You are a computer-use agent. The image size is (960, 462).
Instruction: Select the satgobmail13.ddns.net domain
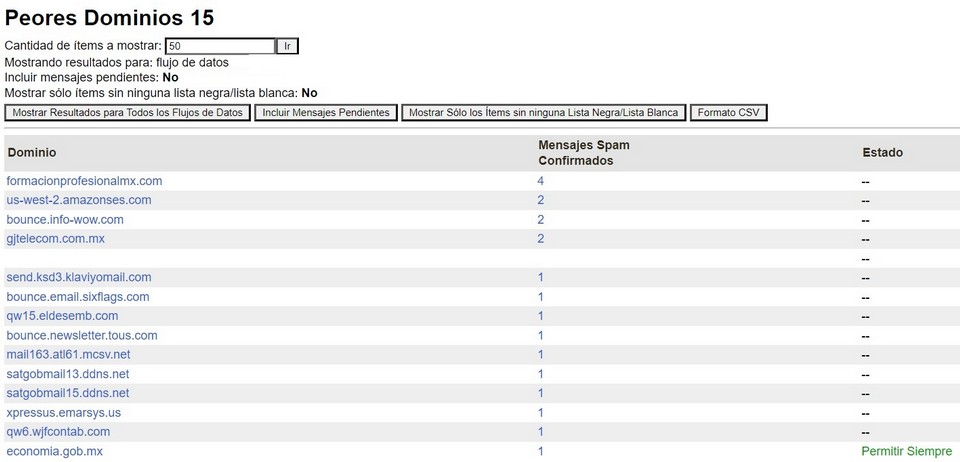click(68, 374)
